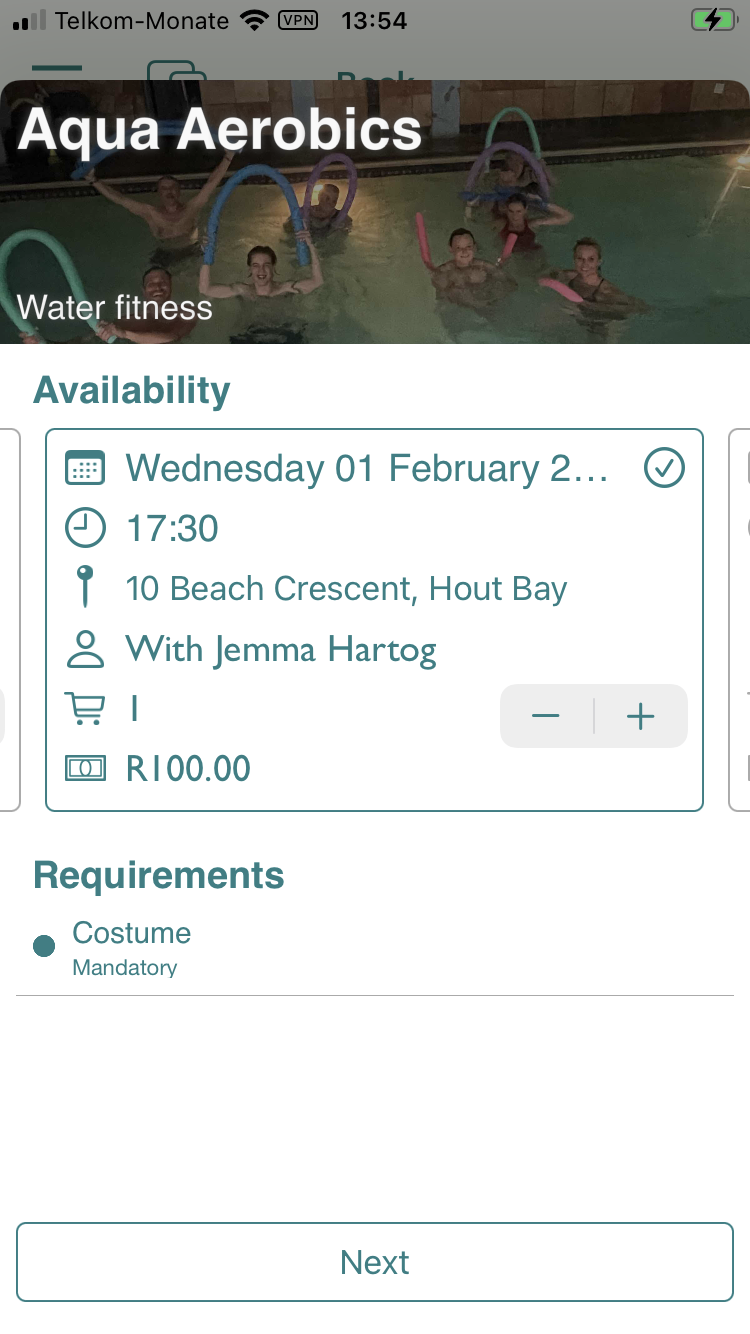Tap the With Jemma Hartog instructor name

point(281,650)
